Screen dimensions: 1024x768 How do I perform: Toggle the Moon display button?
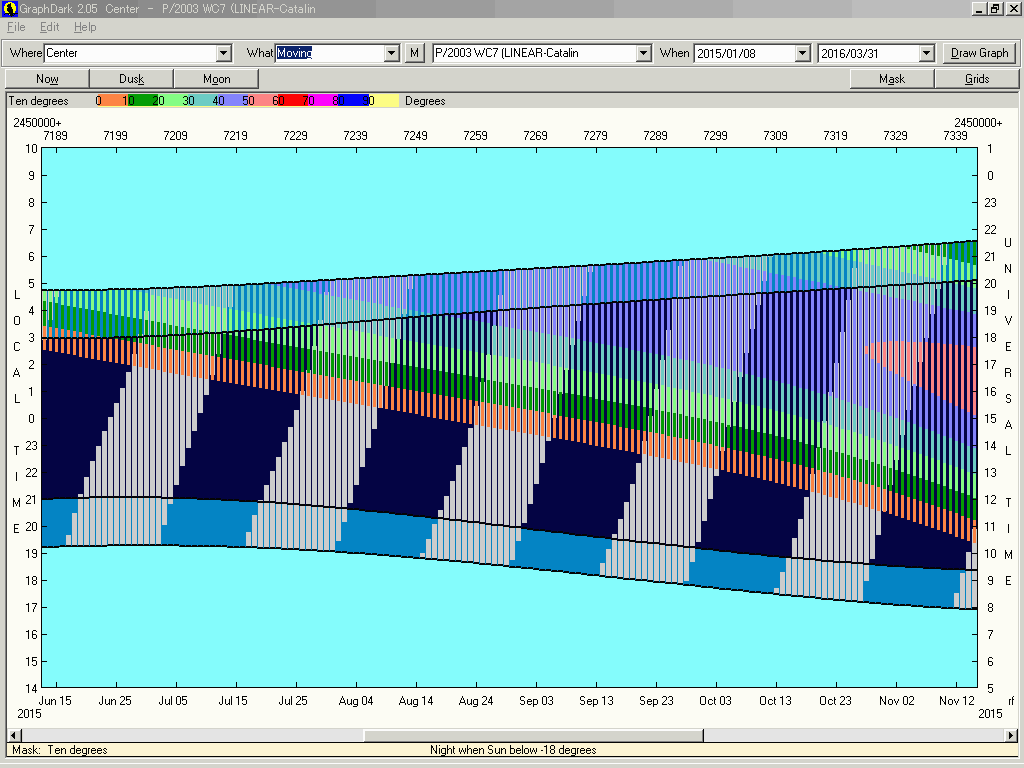click(x=216, y=79)
